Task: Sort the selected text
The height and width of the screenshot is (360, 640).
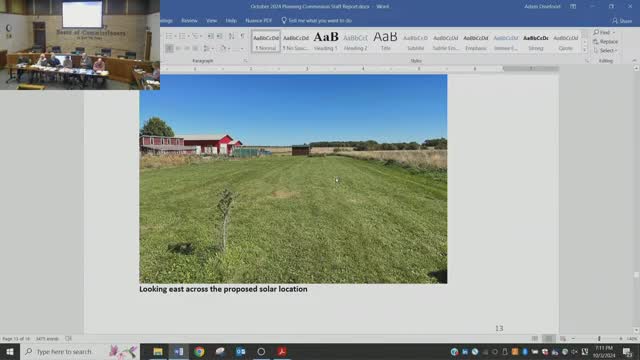Action: pyautogui.click(x=231, y=36)
